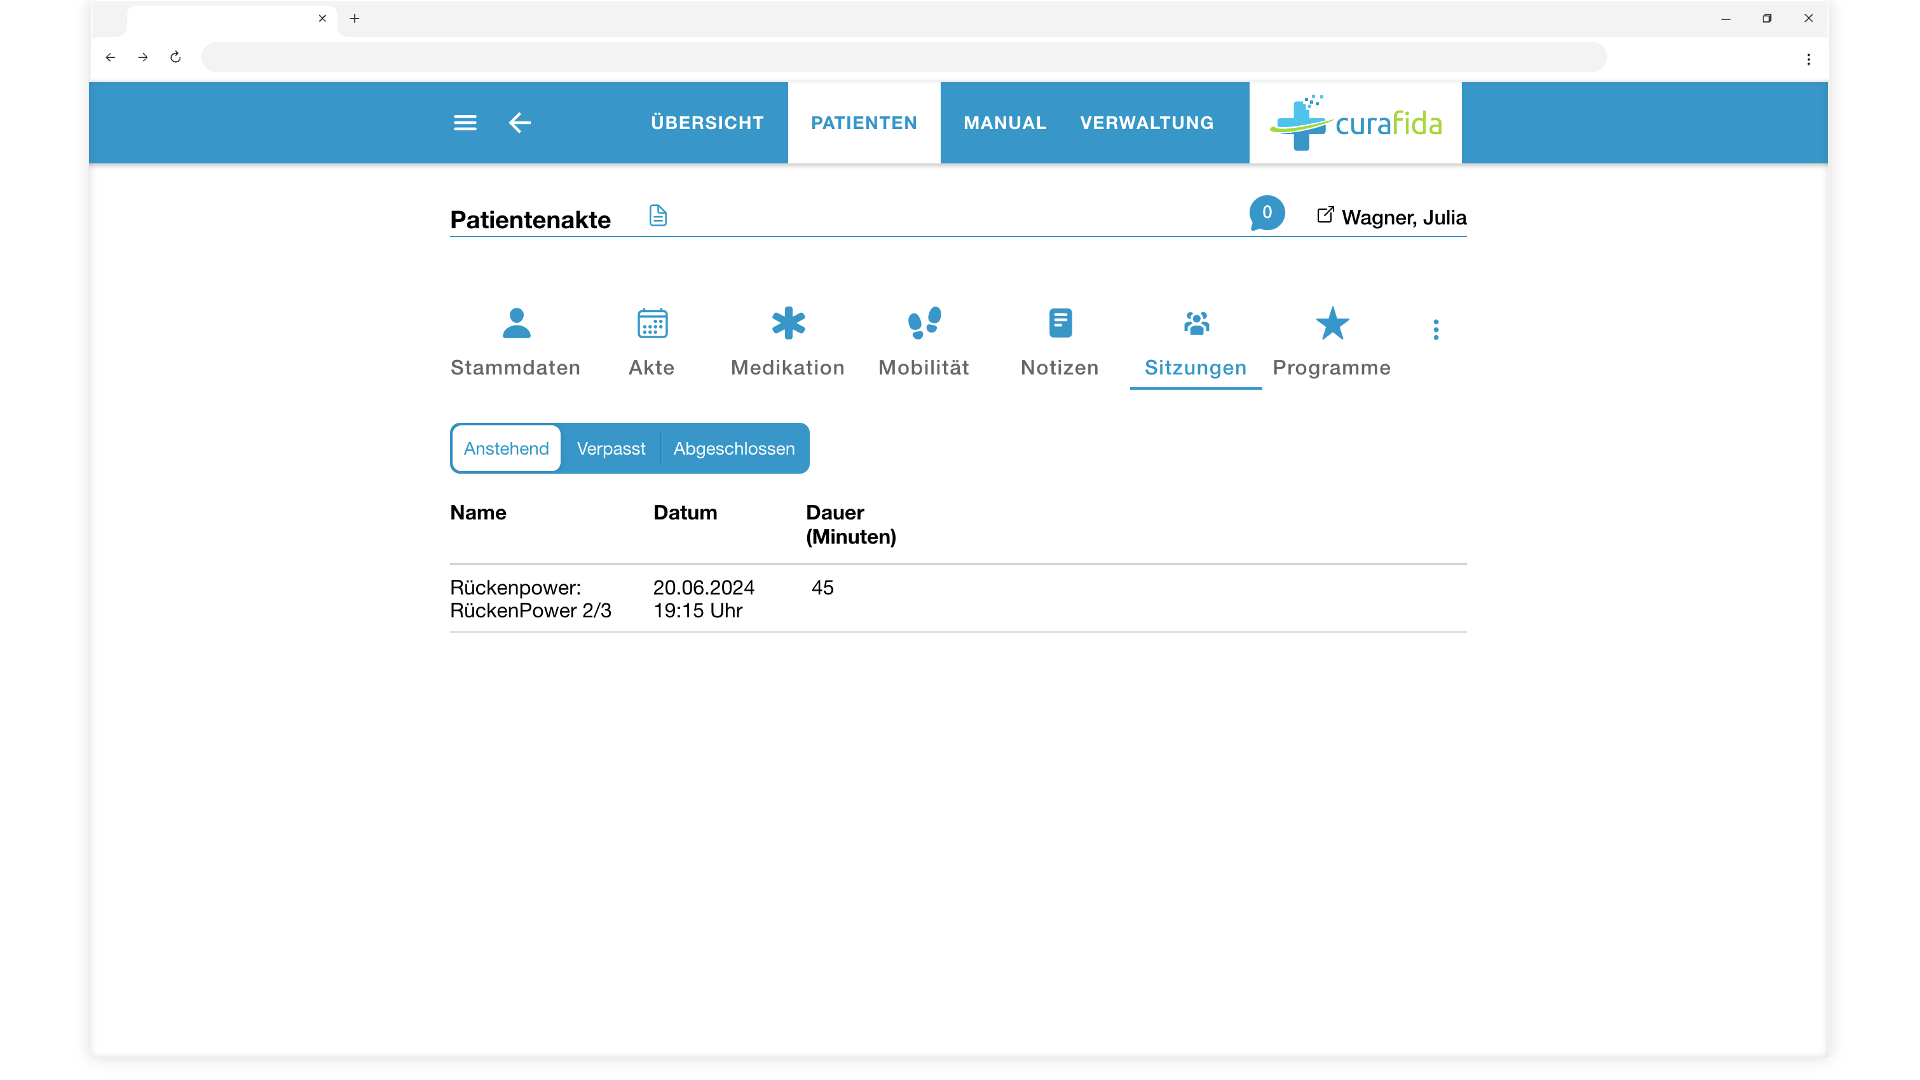
Task: Open the ÜBERSICHT navigation item
Action: point(707,123)
